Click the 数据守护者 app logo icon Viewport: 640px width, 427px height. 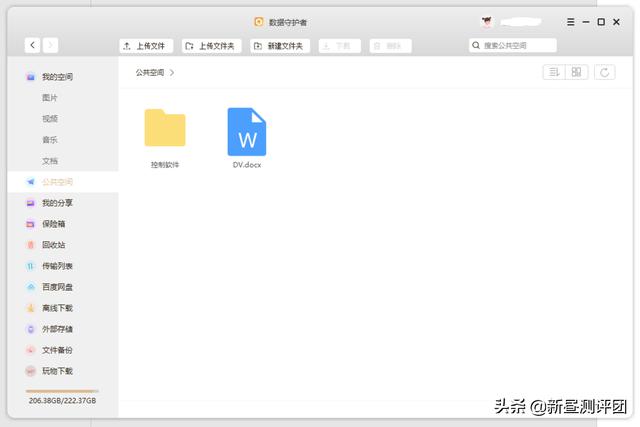click(259, 22)
